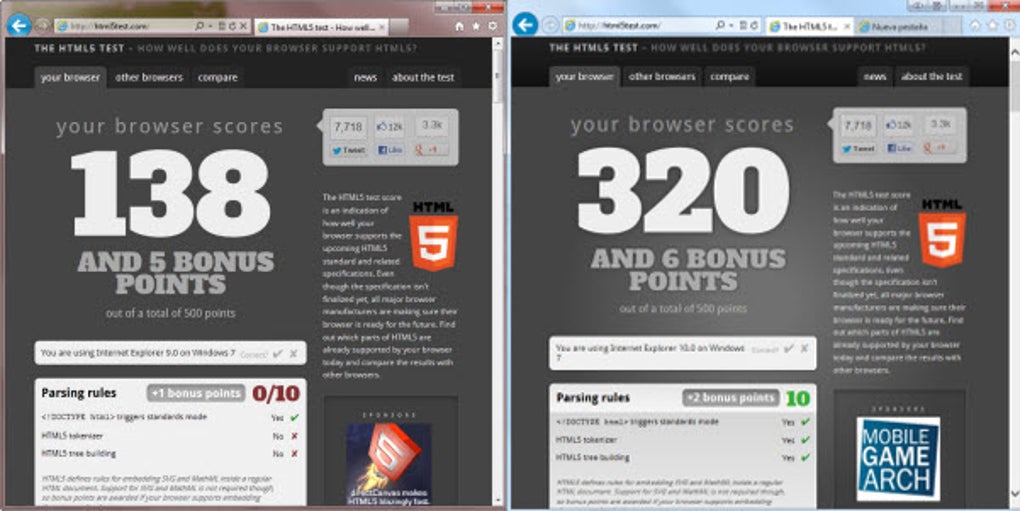Screen dimensions: 1020x511
Task: Click 'HTML5 tree building' row in IE 10 window
Action: click(x=683, y=458)
